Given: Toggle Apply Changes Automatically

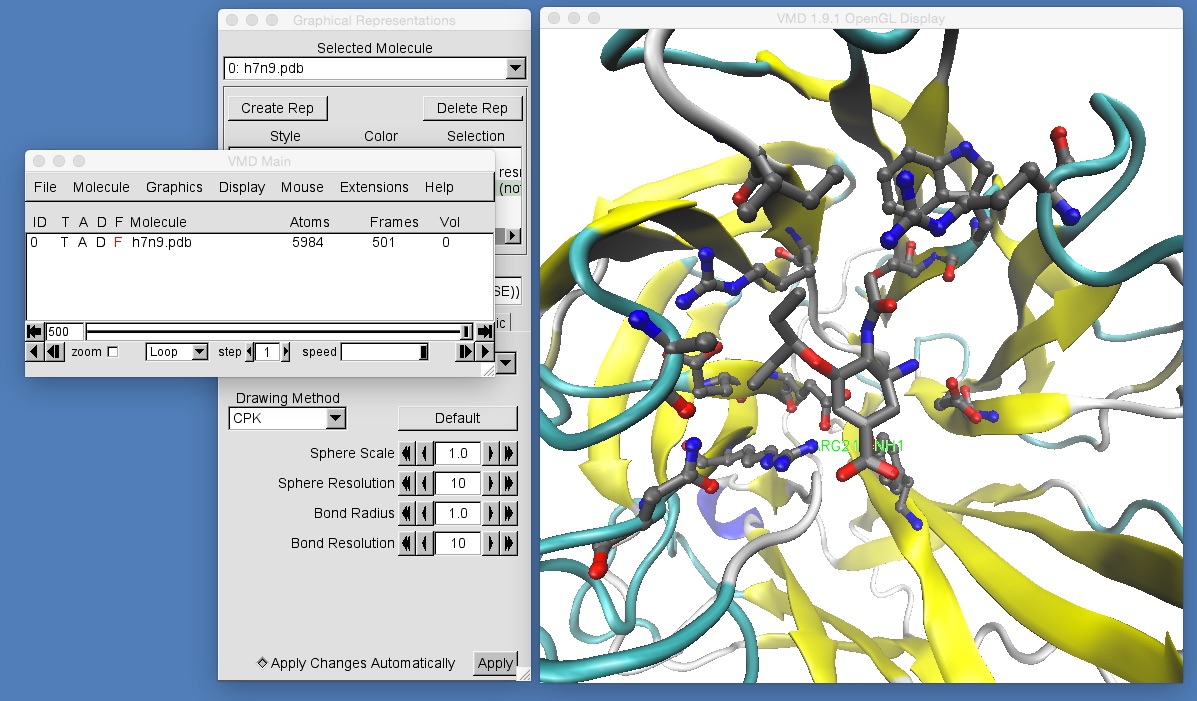Looking at the screenshot, I should [x=264, y=663].
